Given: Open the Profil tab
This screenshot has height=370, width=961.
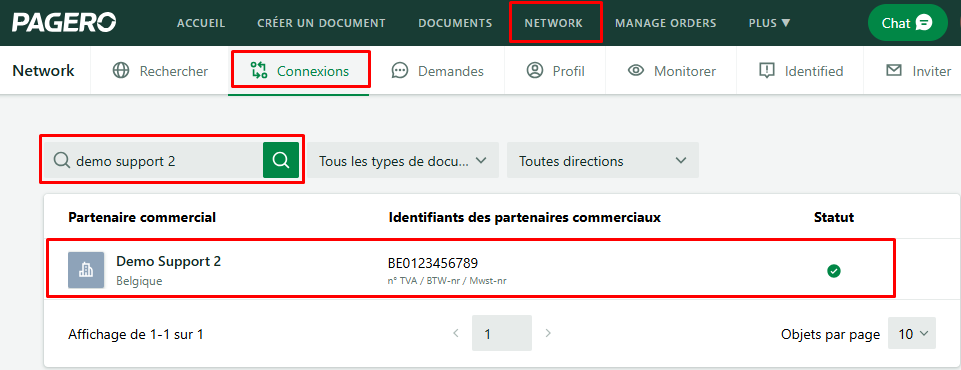Looking at the screenshot, I should pos(555,71).
